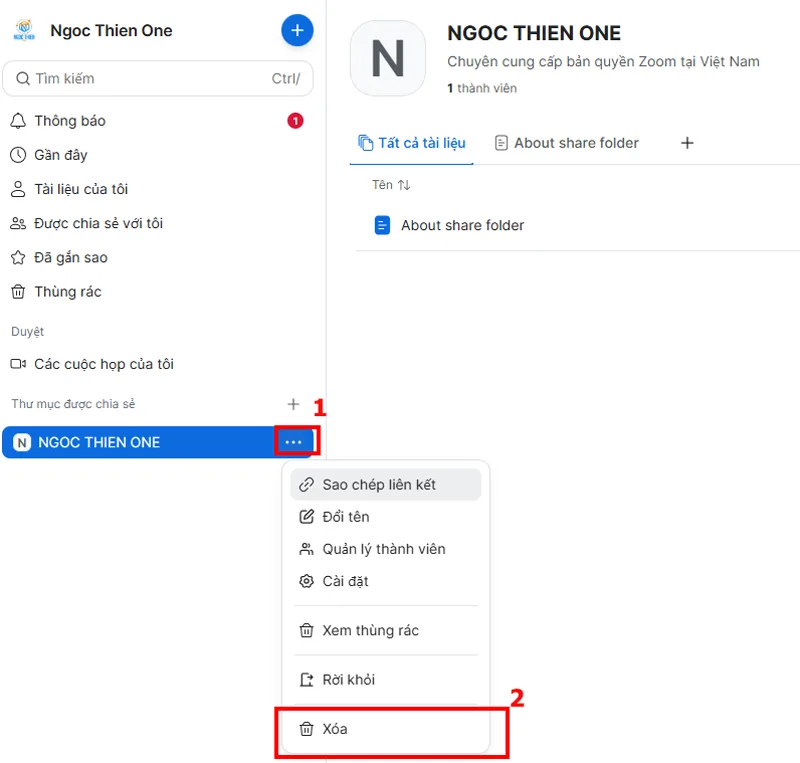Click the large N folder avatar

[x=388, y=59]
